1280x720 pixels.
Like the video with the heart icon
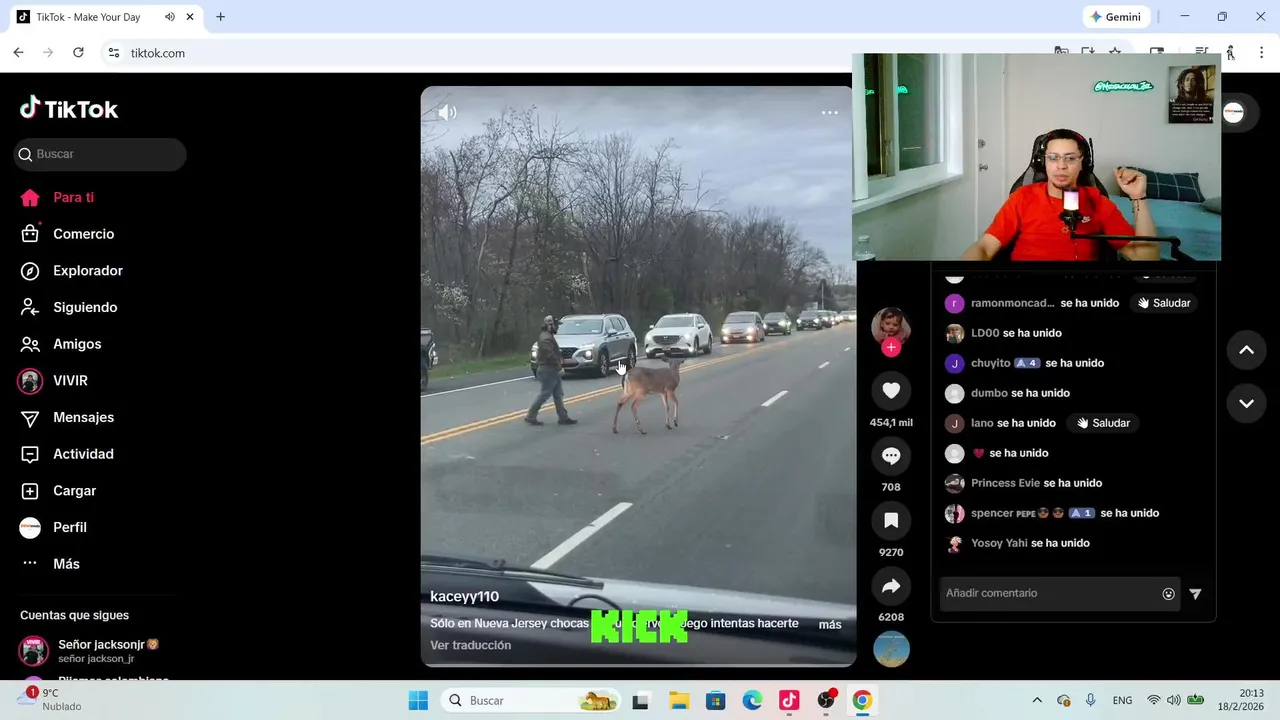coord(891,391)
